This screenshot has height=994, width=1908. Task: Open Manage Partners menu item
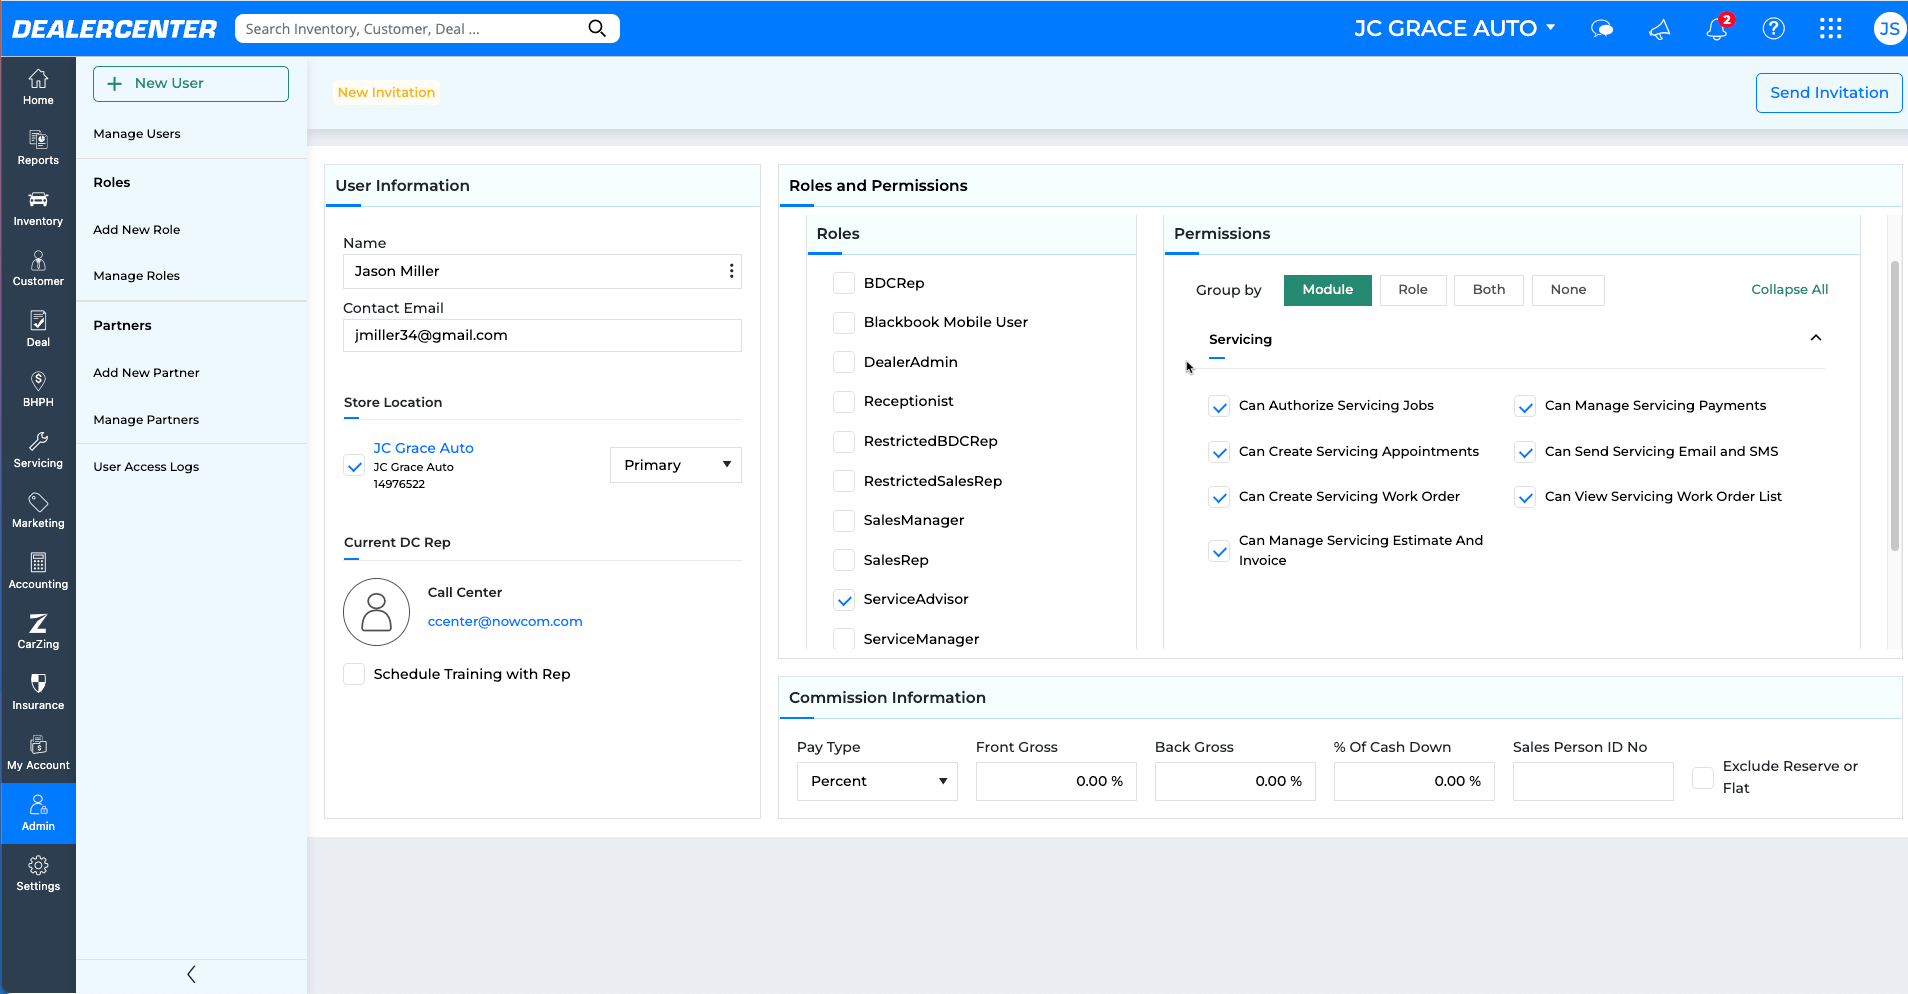pos(146,420)
